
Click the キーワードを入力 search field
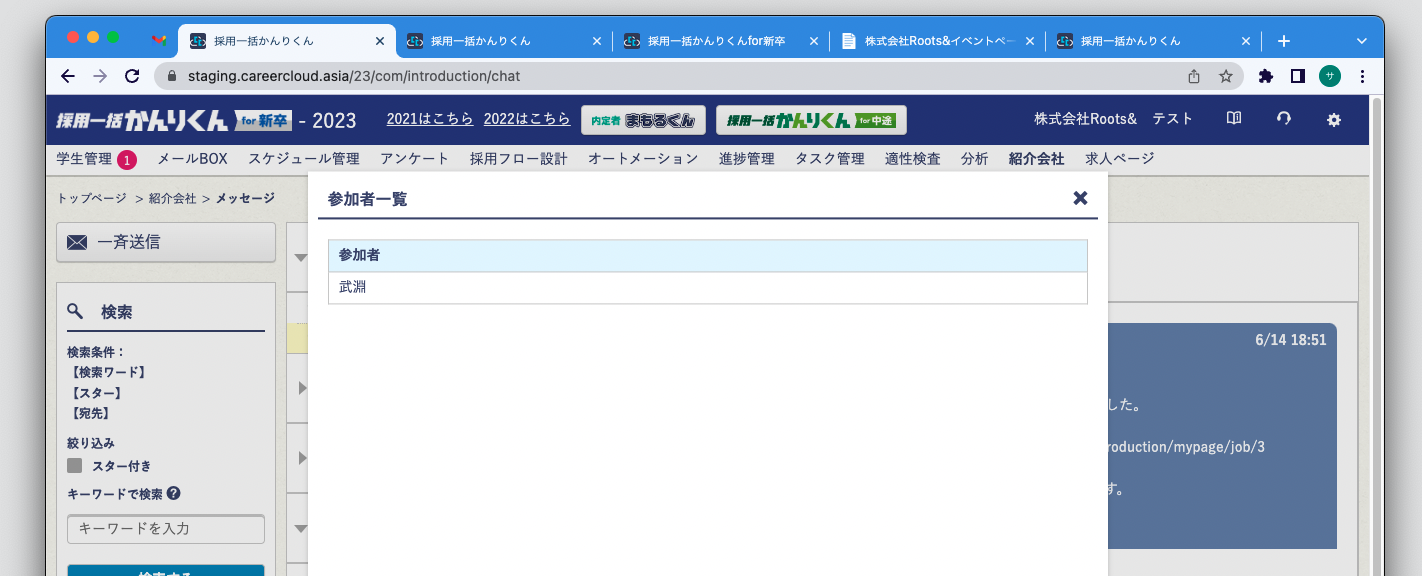tap(165, 529)
